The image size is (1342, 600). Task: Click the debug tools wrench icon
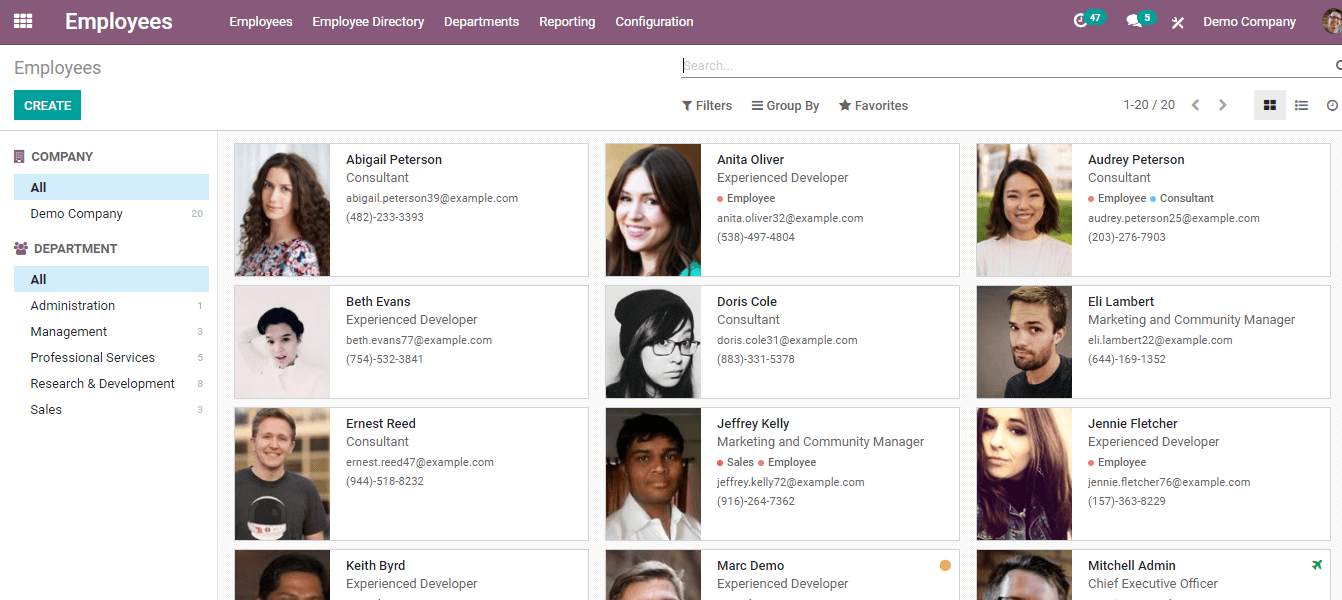point(1178,22)
